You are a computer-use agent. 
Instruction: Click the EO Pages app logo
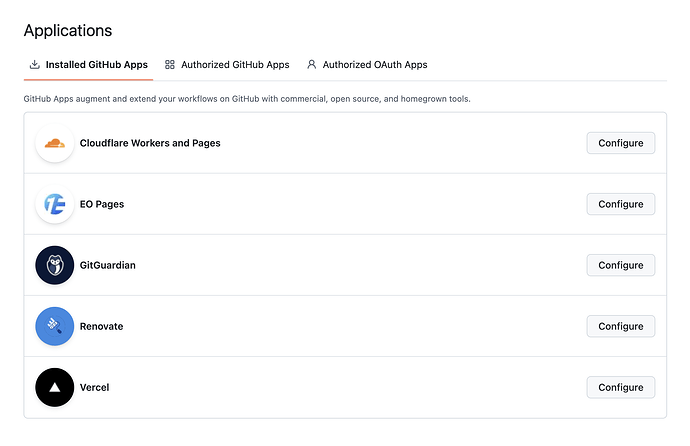[55, 204]
